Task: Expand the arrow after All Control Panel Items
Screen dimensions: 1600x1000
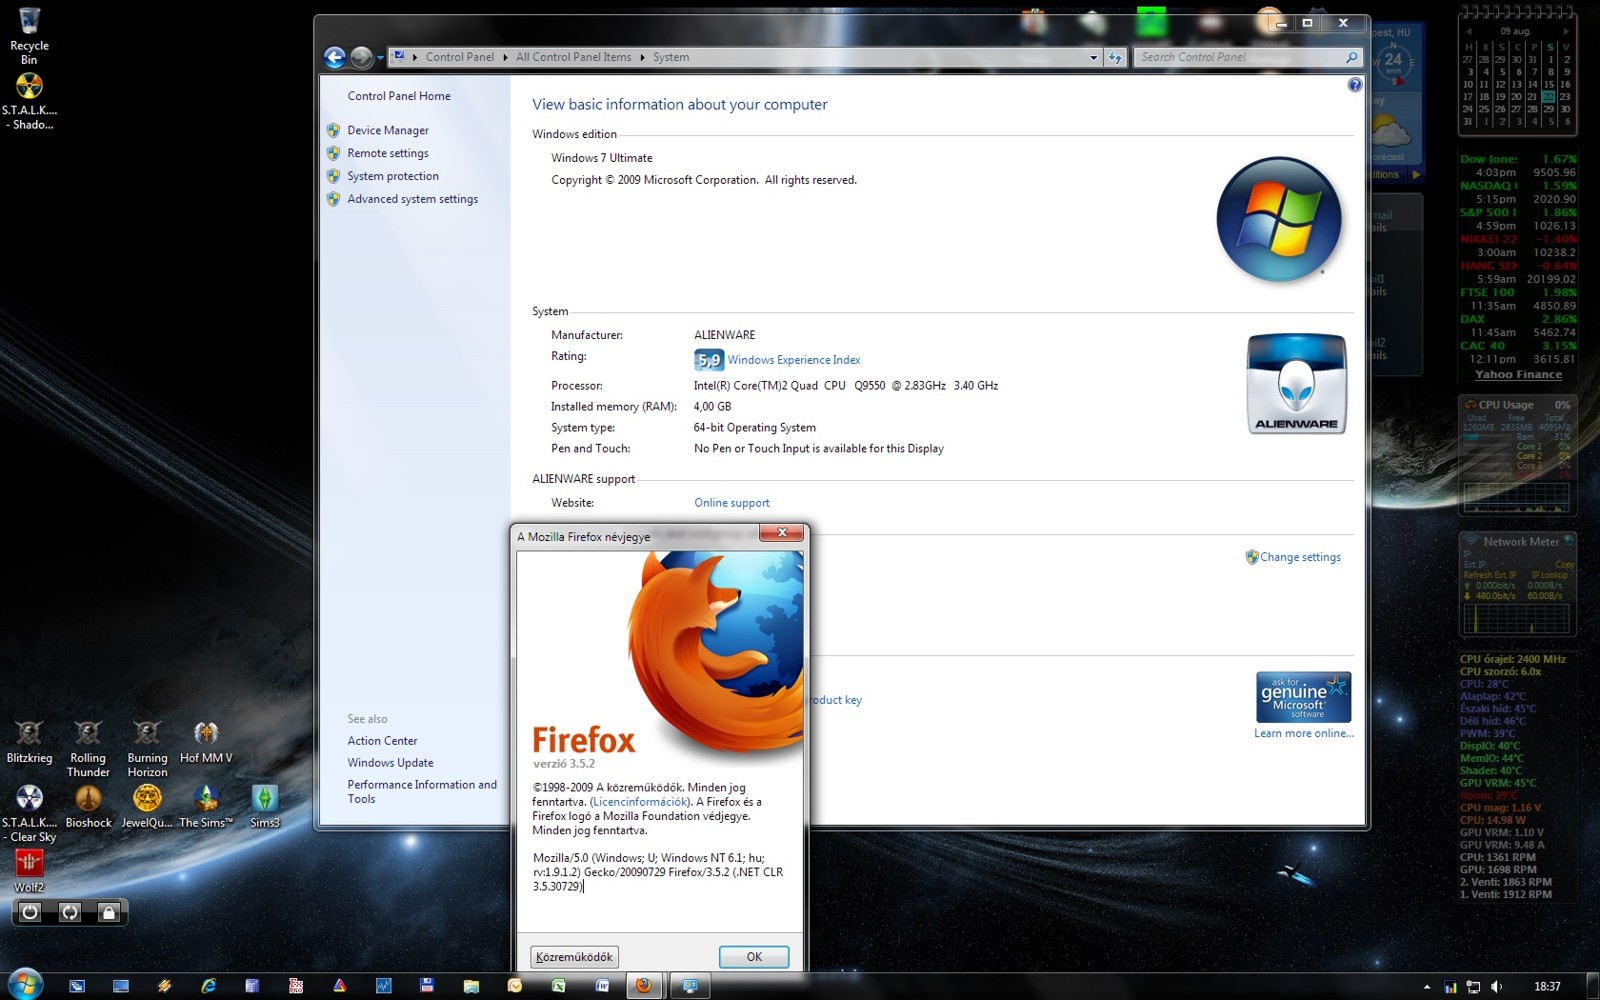Action: 643,57
